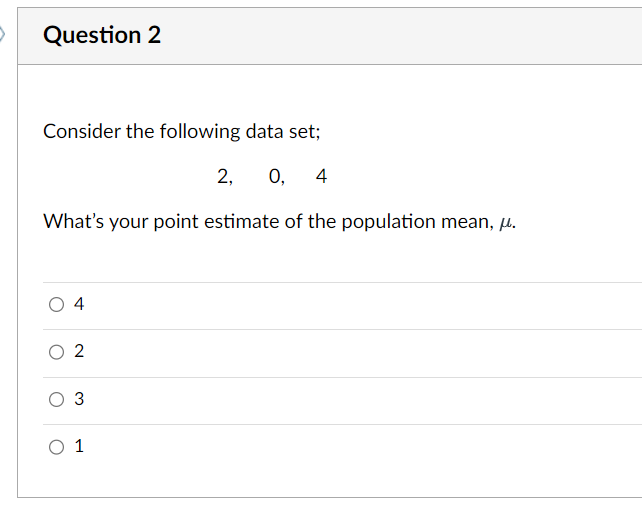
Task: Click the answer label text "3" in the options
Action: click(x=79, y=399)
